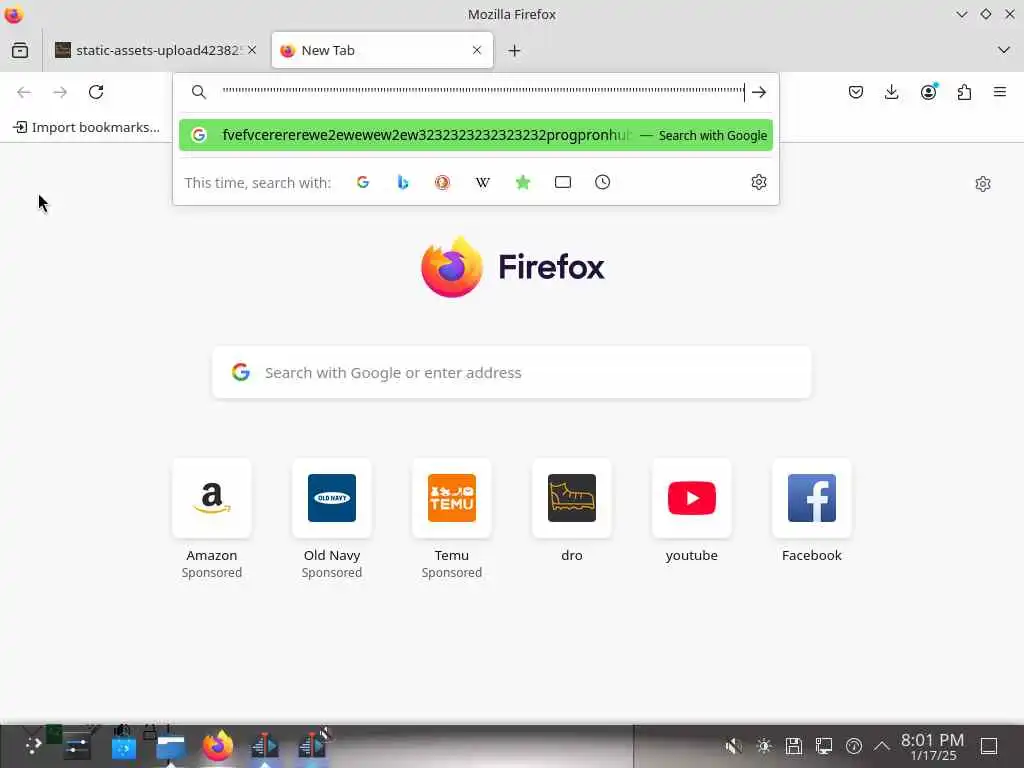
Task: Open System Settings sliders icon in taskbar
Action: click(77, 746)
